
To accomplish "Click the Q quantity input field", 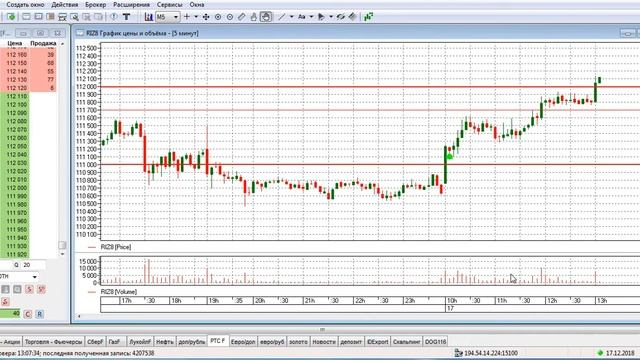I will click(x=33, y=265).
